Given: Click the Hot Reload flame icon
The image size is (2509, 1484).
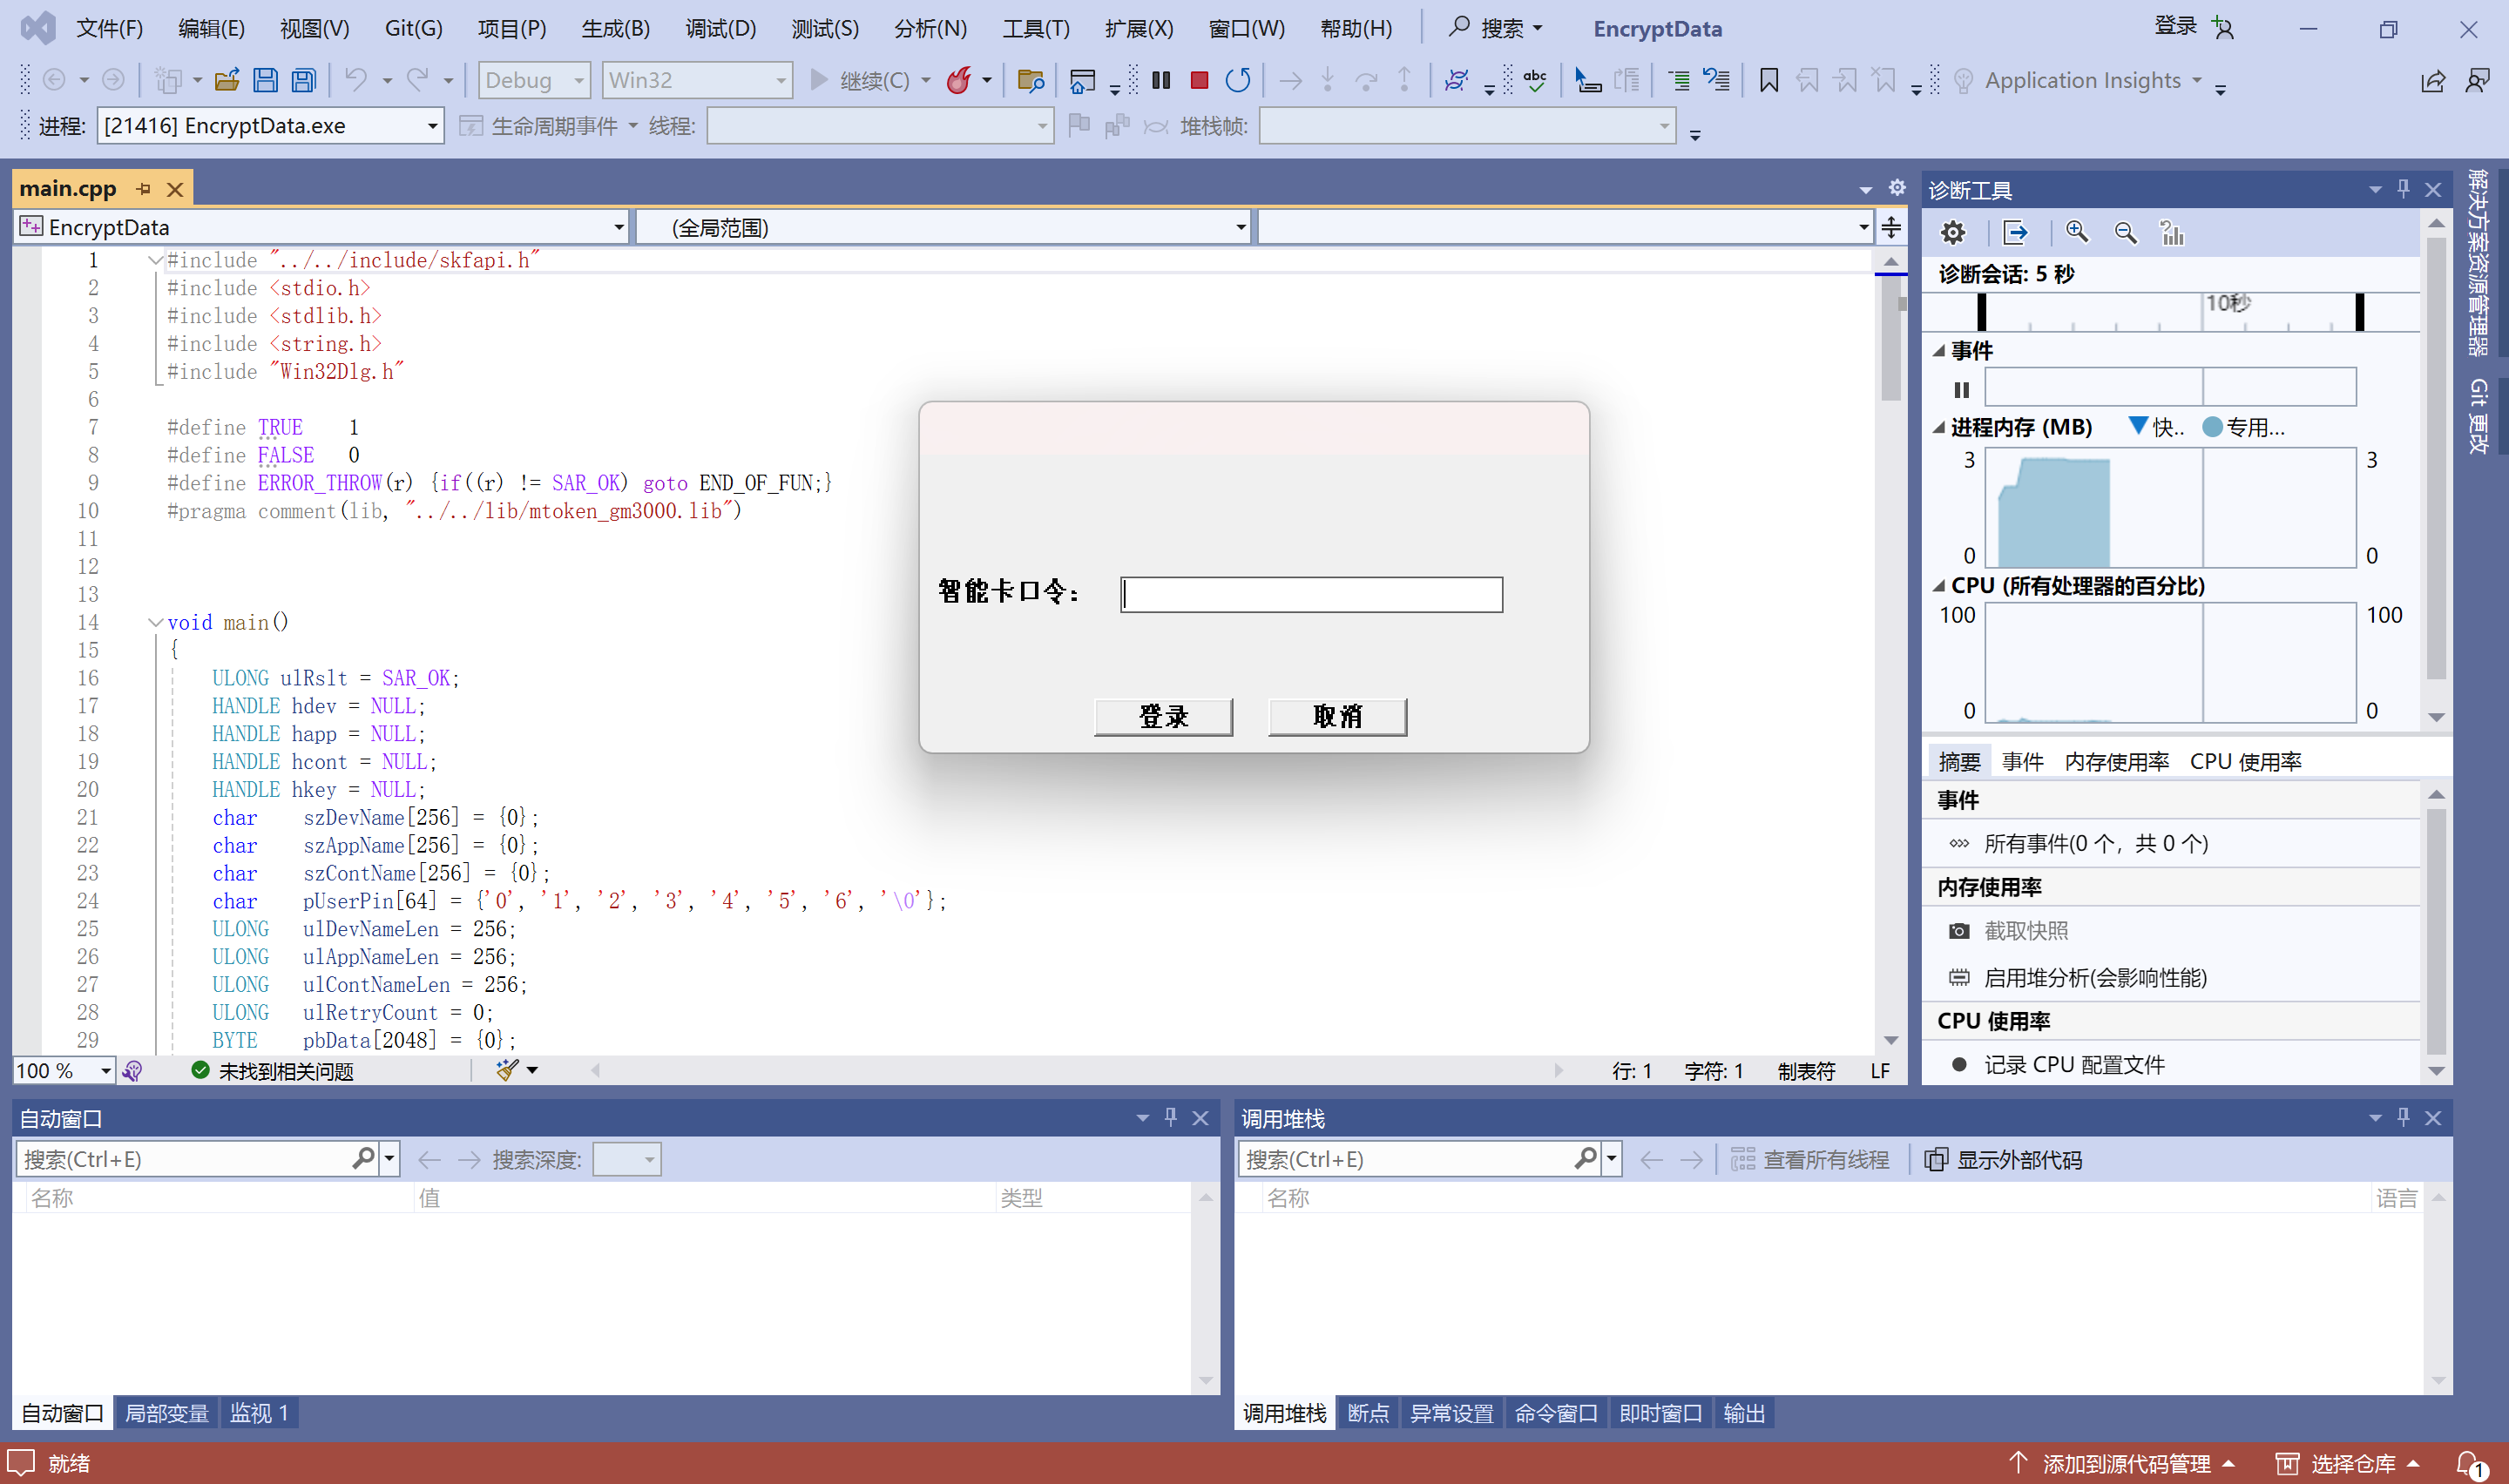Looking at the screenshot, I should [958, 80].
